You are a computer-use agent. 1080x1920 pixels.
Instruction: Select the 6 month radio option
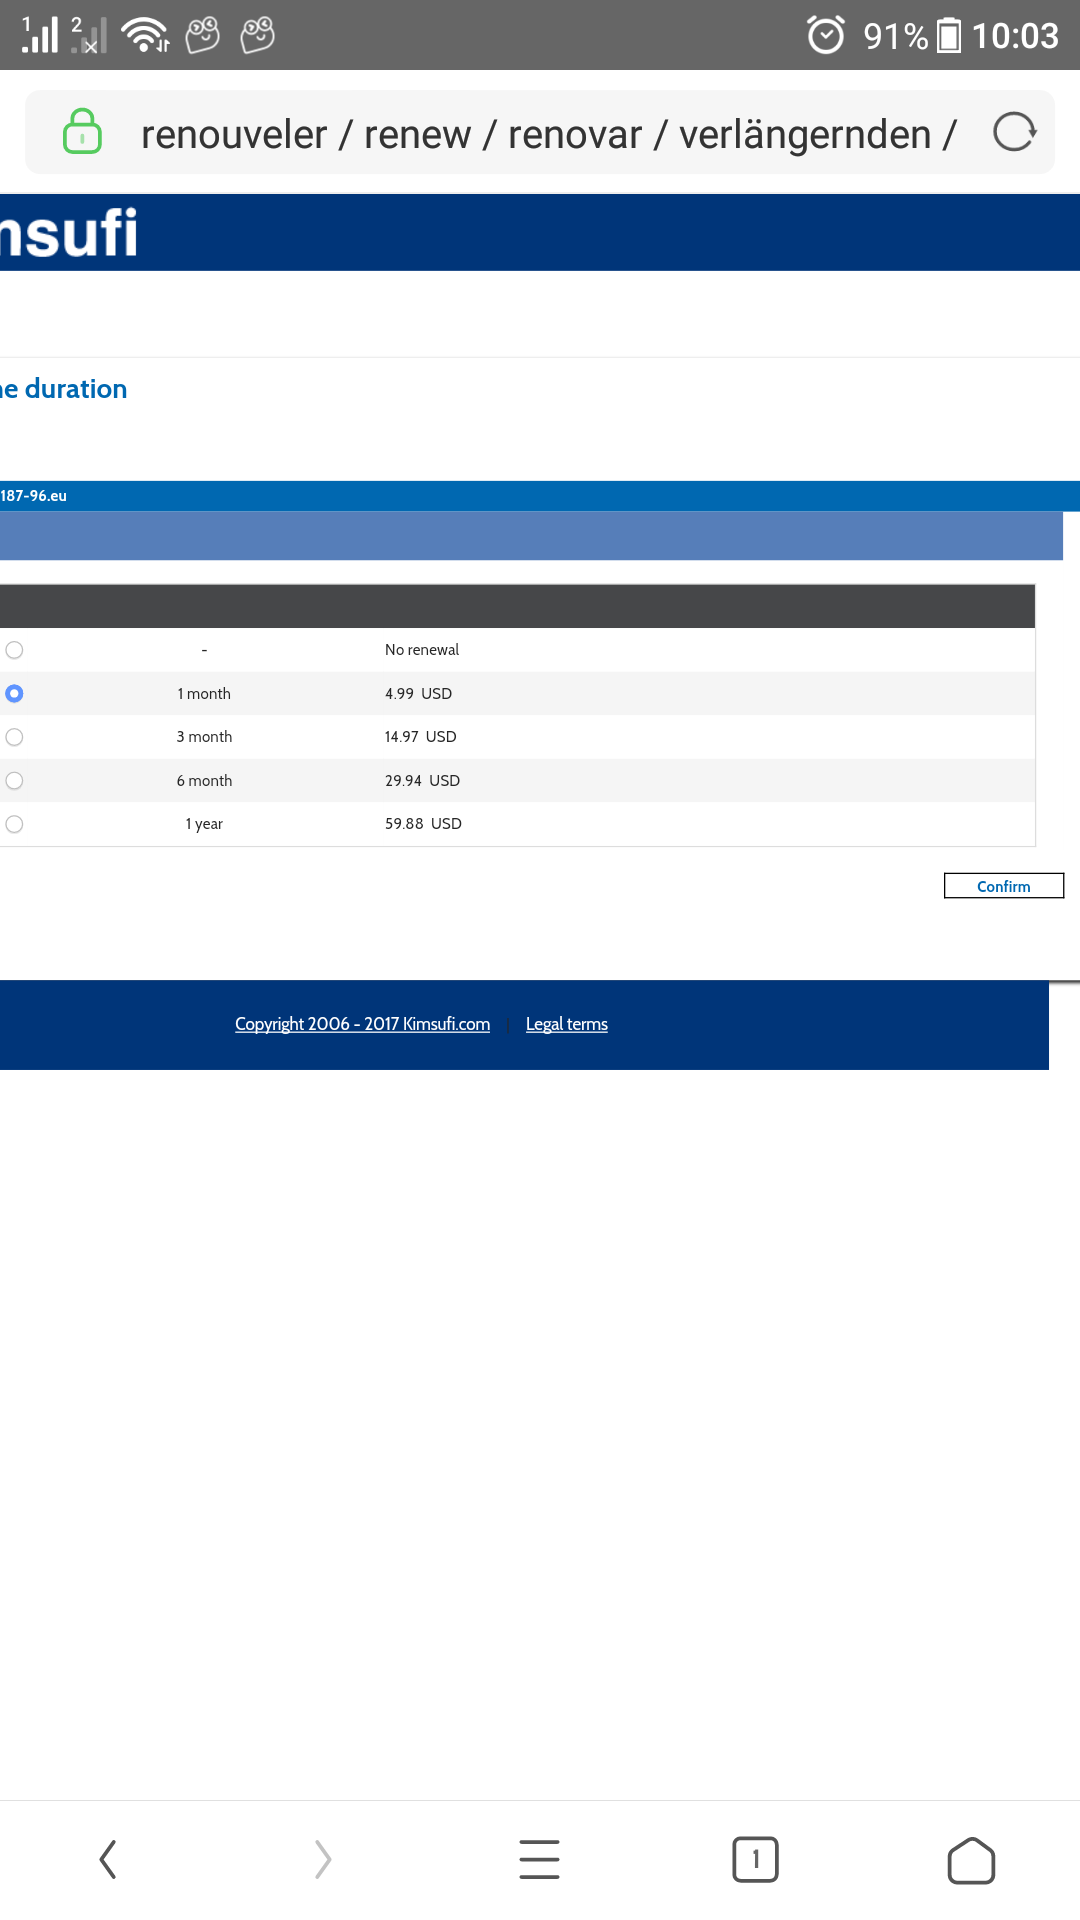(14, 780)
